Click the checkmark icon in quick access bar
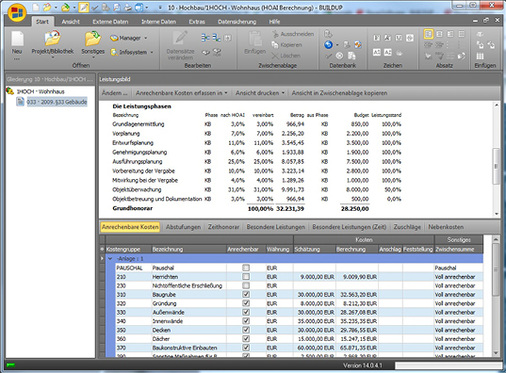This screenshot has width=506, height=373. pyautogui.click(x=95, y=7)
